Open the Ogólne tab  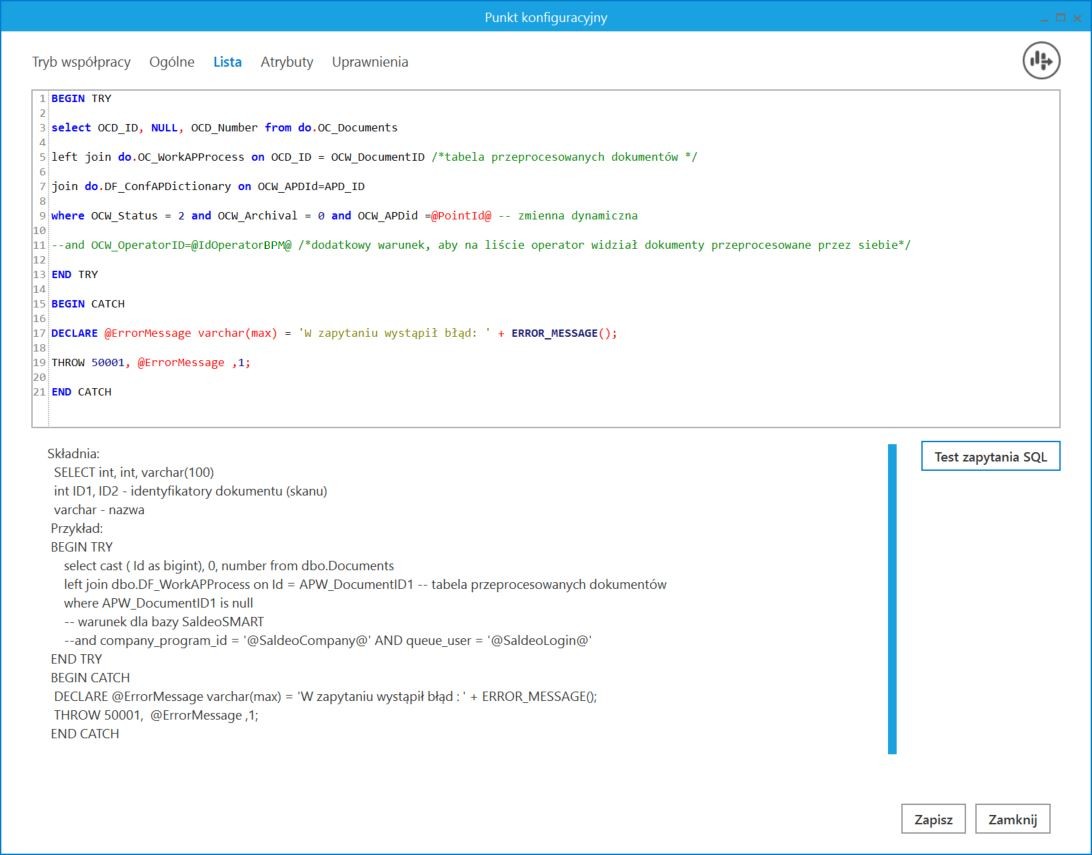click(172, 62)
